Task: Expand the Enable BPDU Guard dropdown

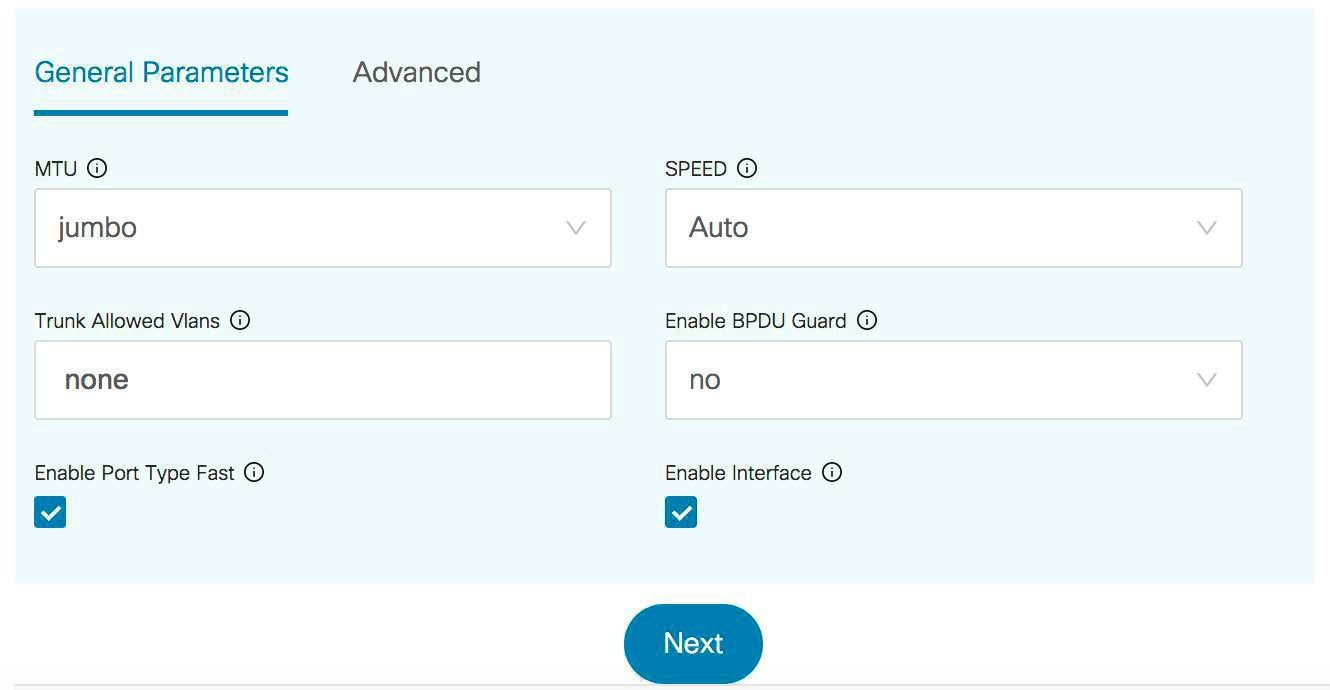Action: coord(954,380)
